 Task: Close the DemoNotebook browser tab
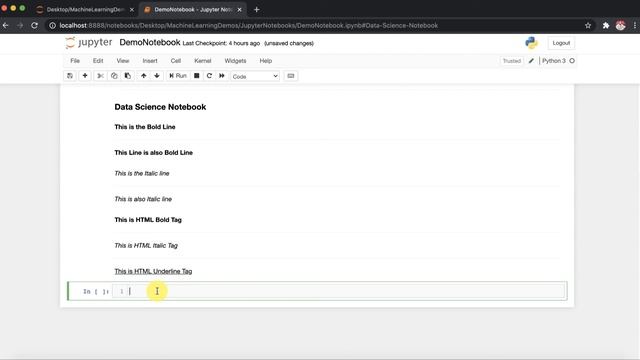[x=240, y=9]
